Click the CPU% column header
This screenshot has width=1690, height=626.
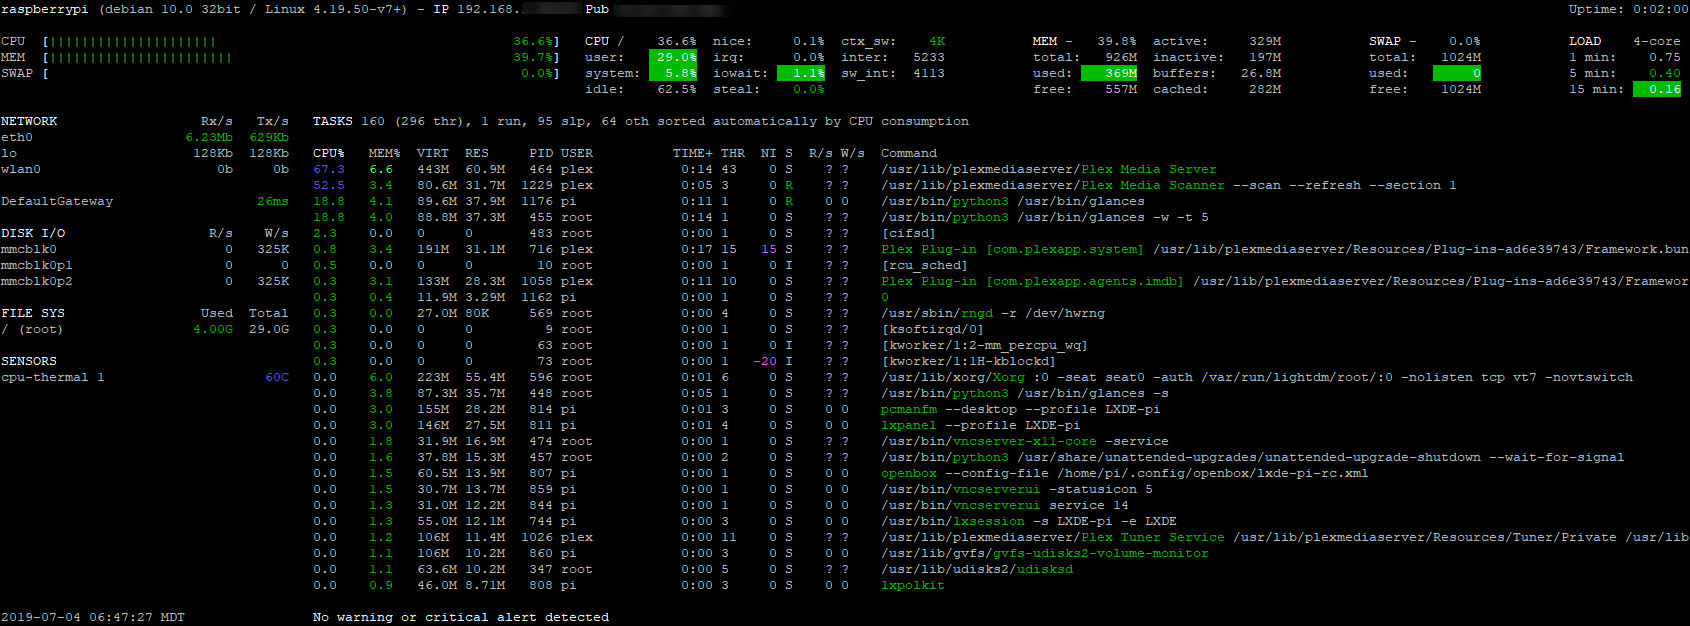tap(329, 154)
